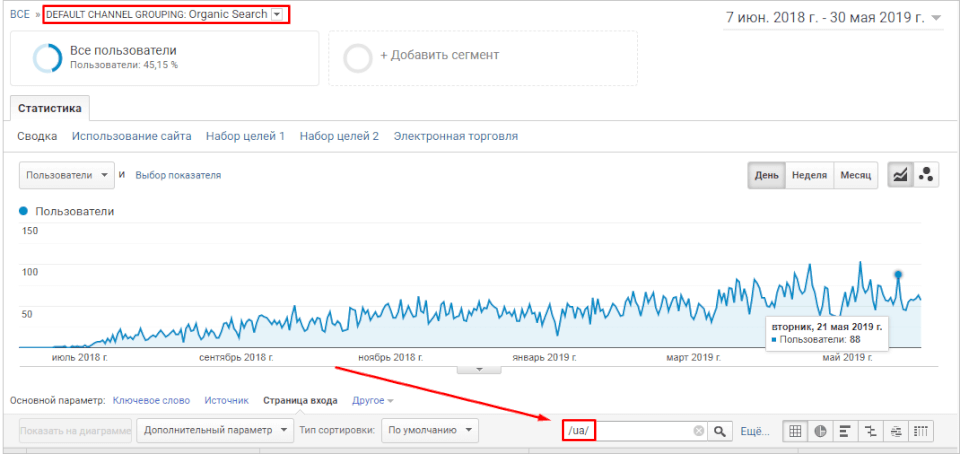The width and height of the screenshot is (960, 454).
Task: Select the comparison view icon
Action: [x=871, y=431]
